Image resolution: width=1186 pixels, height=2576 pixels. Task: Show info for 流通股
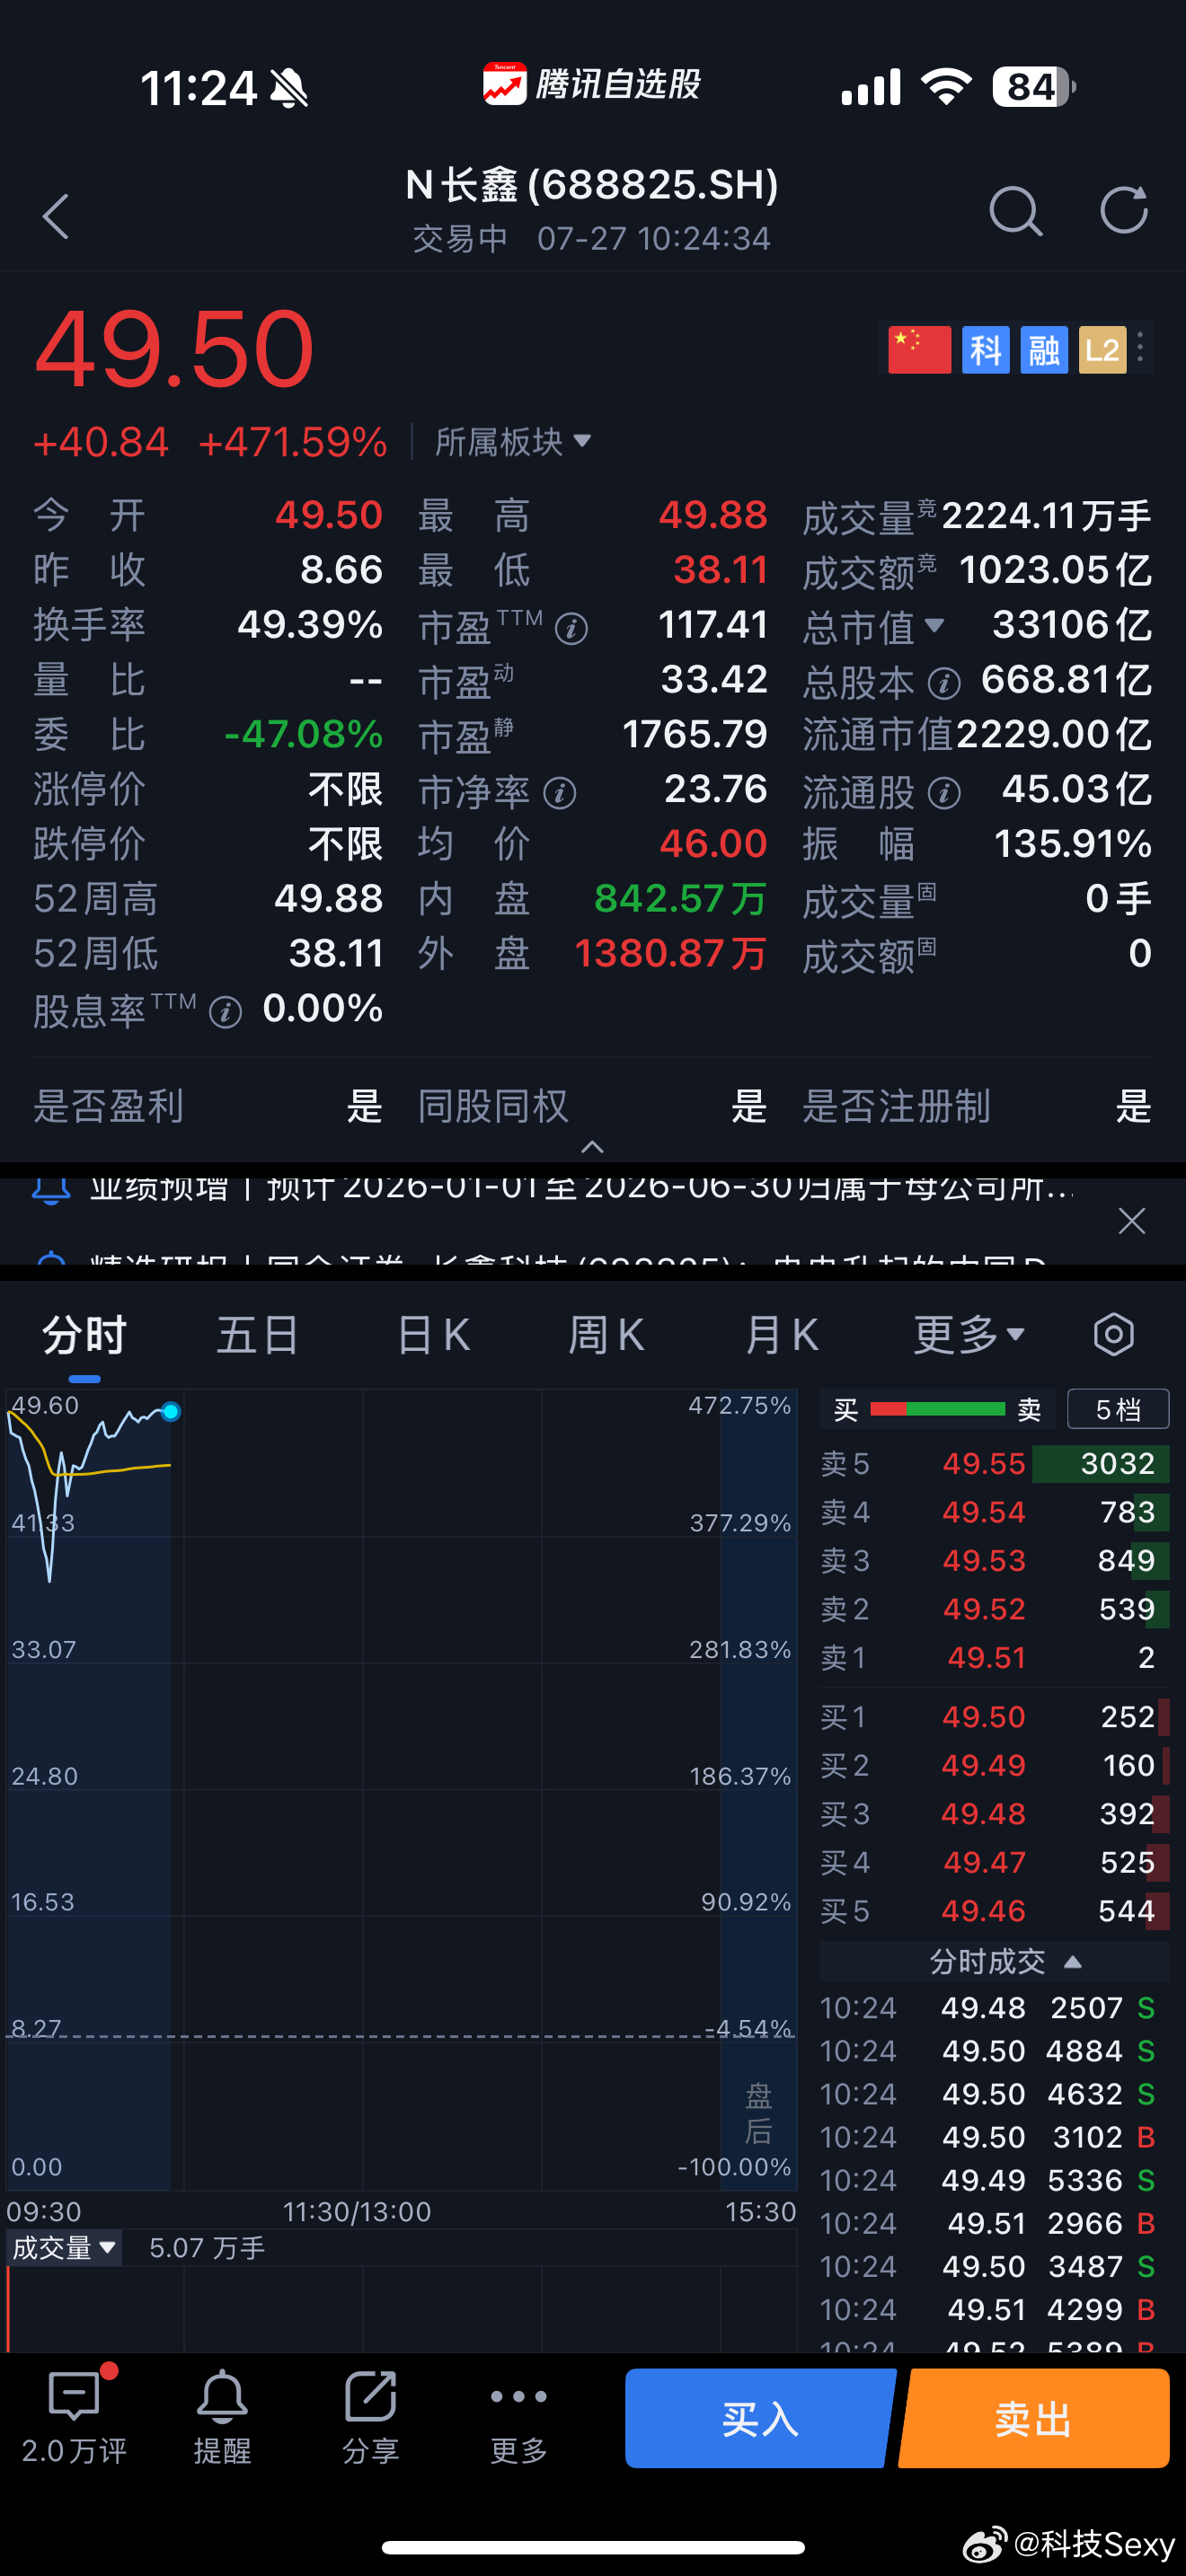click(x=944, y=793)
